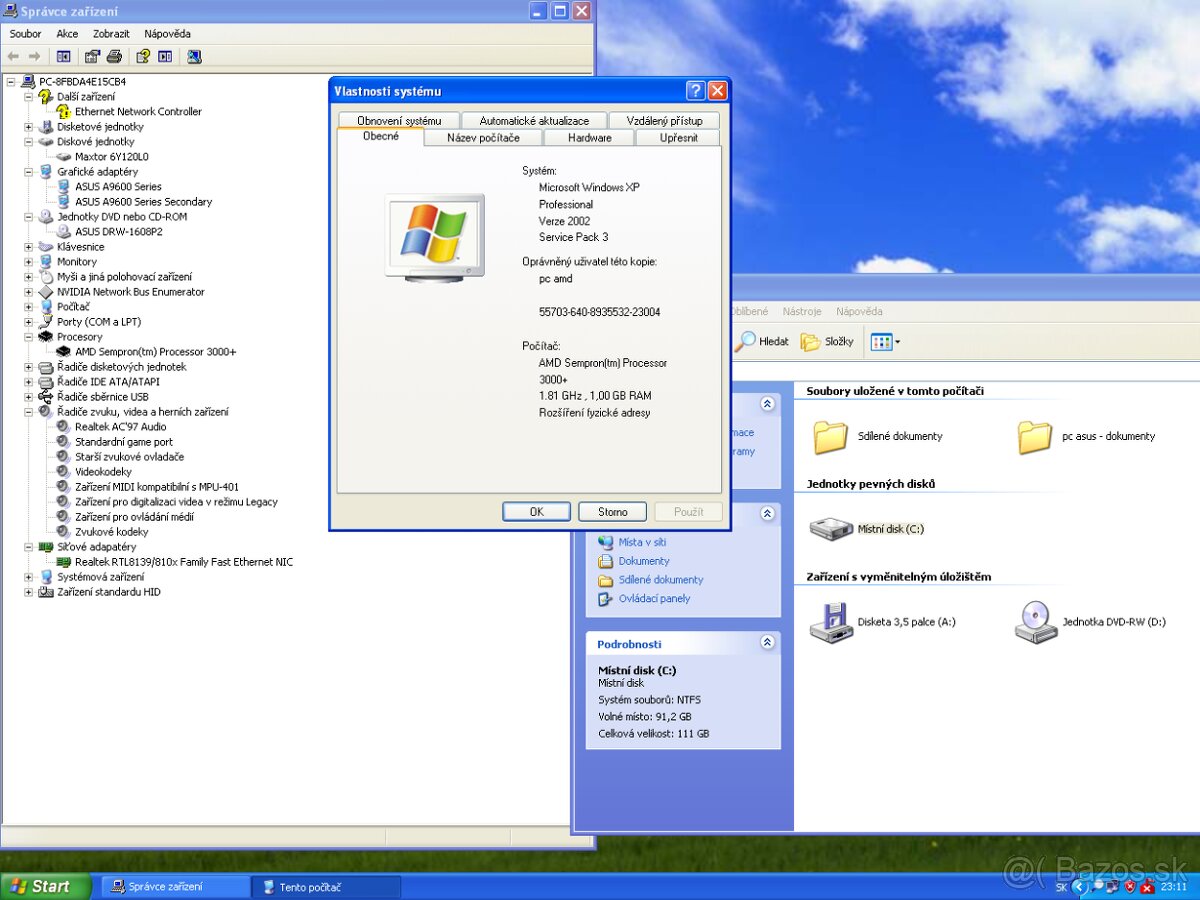
Task: Show the Properties icon on the toolbar
Action: click(93, 57)
